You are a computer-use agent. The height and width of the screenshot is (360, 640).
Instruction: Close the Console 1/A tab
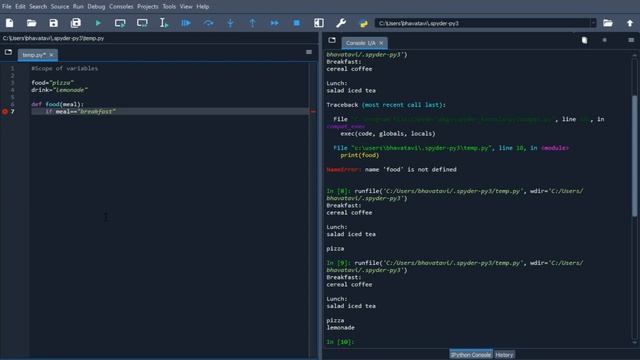(x=381, y=43)
